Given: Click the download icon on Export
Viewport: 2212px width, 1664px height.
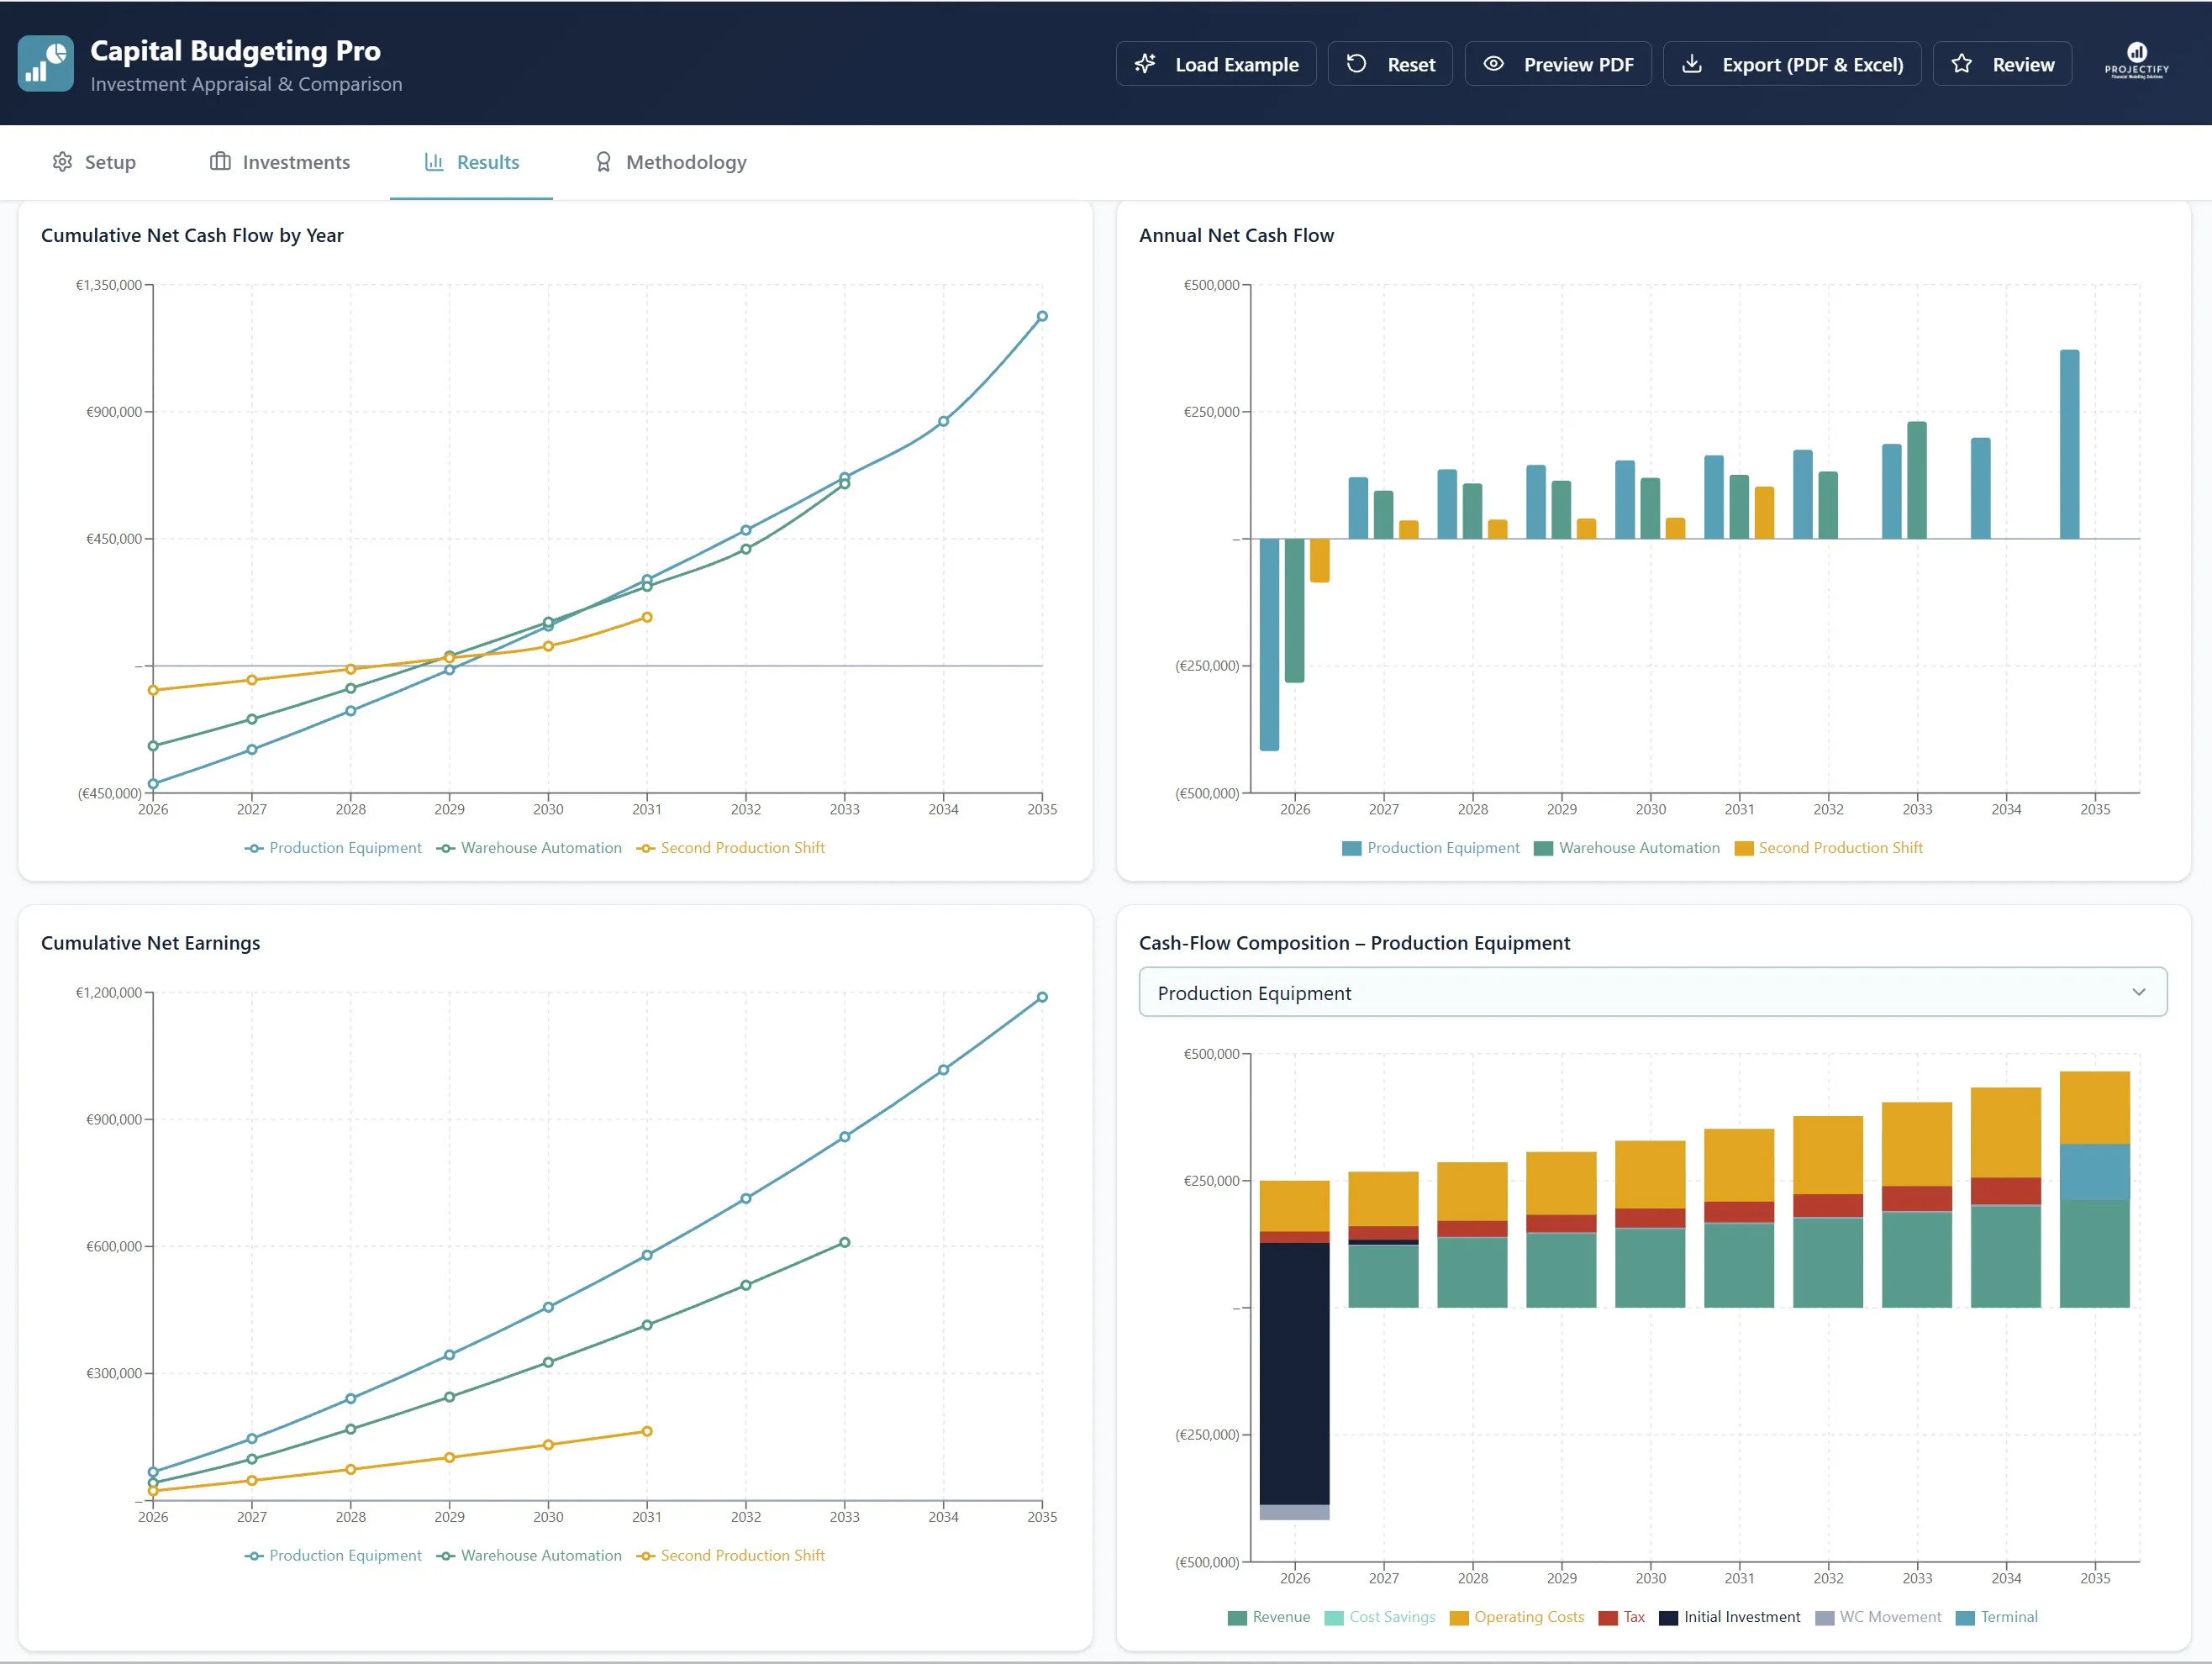Looking at the screenshot, I should click(1692, 64).
